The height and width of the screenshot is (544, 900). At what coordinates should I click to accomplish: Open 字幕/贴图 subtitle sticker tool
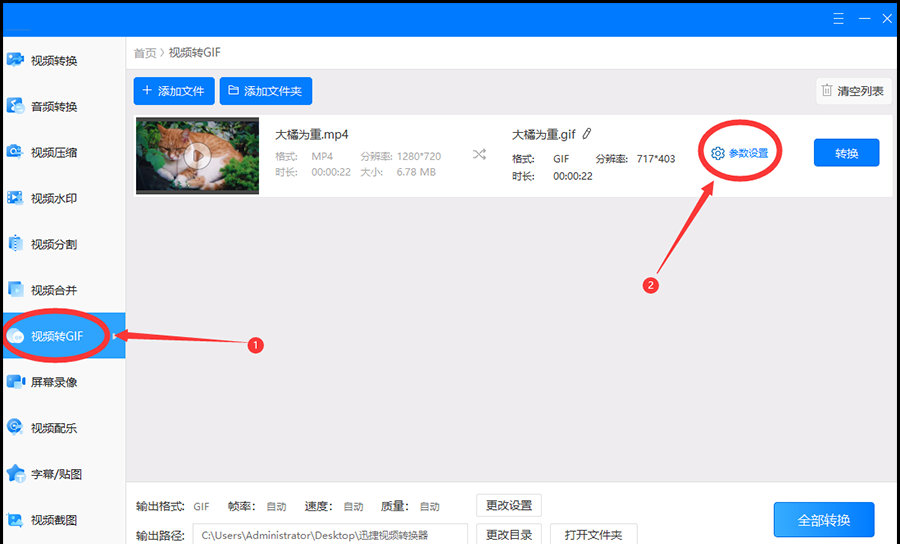click(54, 474)
